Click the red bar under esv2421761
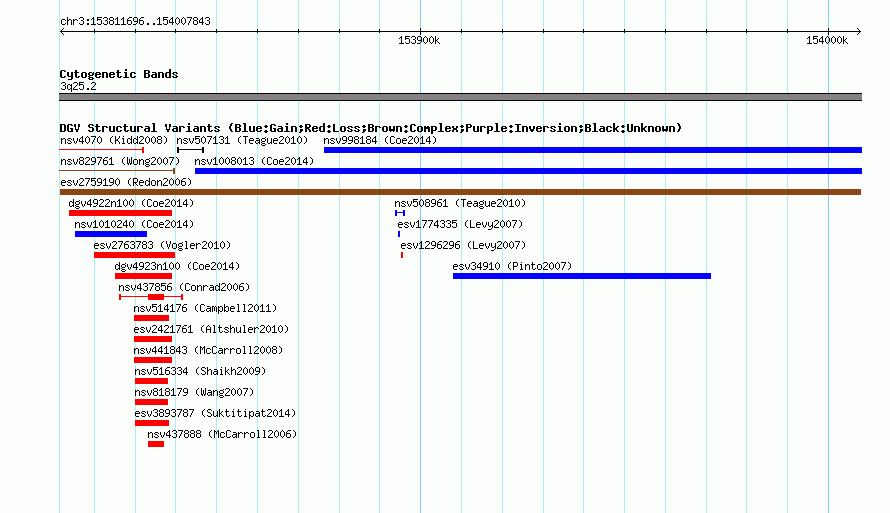 (153, 339)
